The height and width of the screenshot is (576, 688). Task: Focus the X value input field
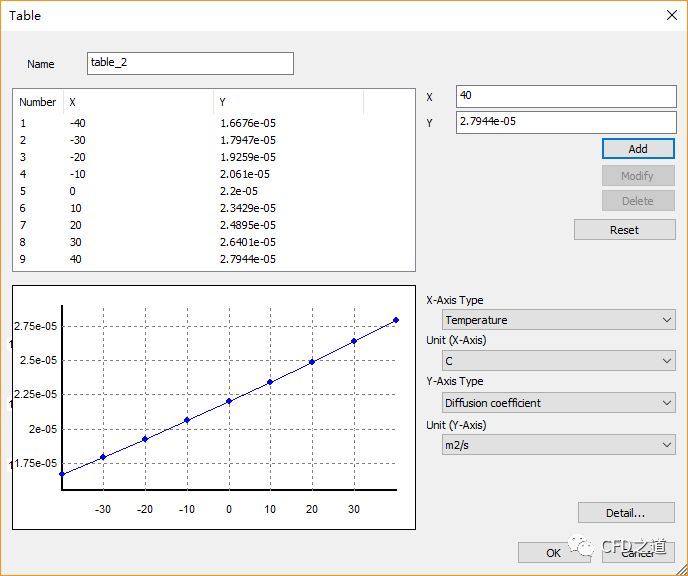[x=565, y=96]
